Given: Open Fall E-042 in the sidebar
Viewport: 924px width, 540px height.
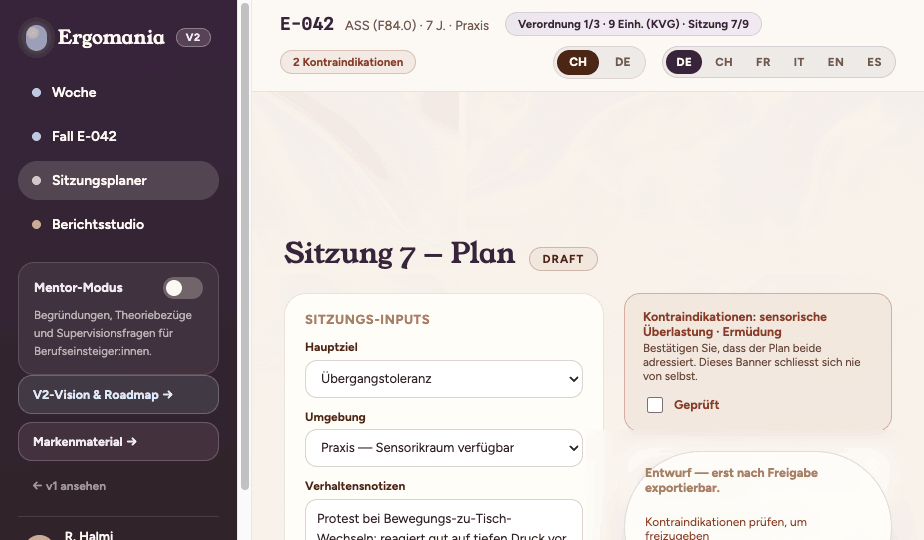Looking at the screenshot, I should [x=118, y=136].
